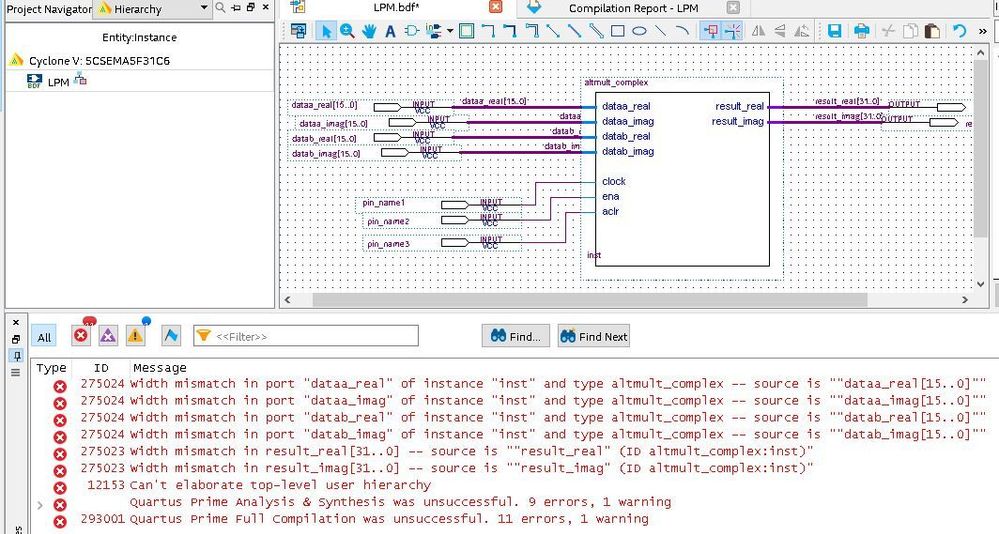Close the LPM.bdf tab
The width and height of the screenshot is (999, 534).
[495, 8]
